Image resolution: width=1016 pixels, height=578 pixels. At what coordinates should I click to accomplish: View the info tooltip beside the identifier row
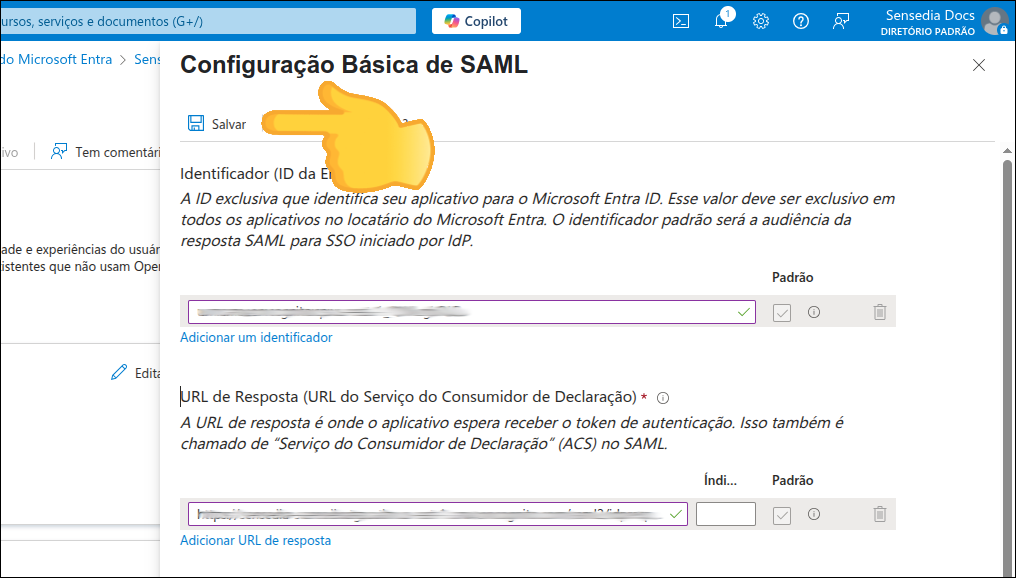click(815, 311)
